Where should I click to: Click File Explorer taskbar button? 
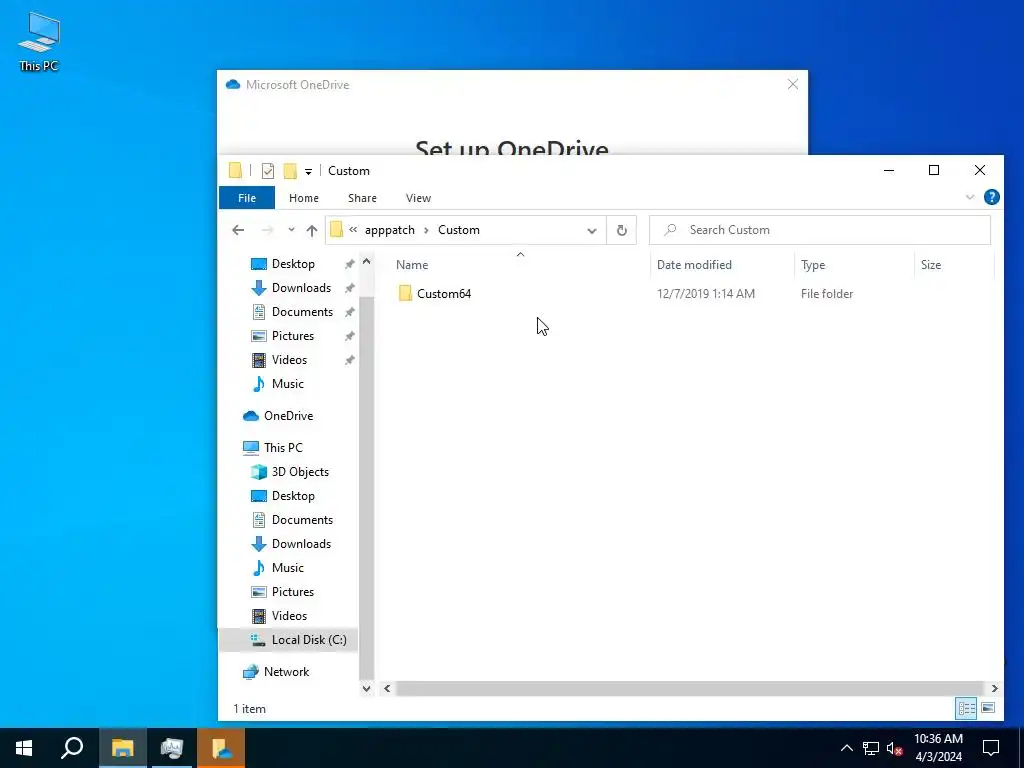(122, 748)
